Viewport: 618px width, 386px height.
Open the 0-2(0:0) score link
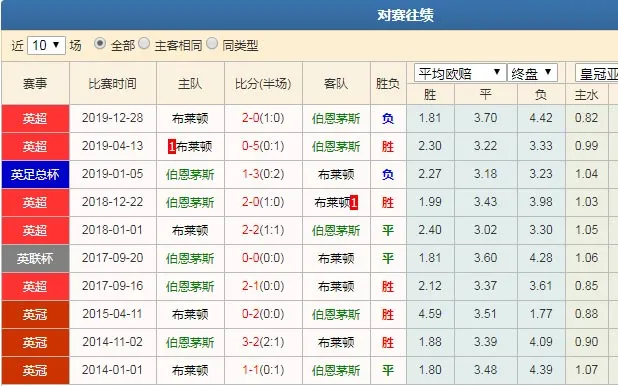[x=263, y=314]
